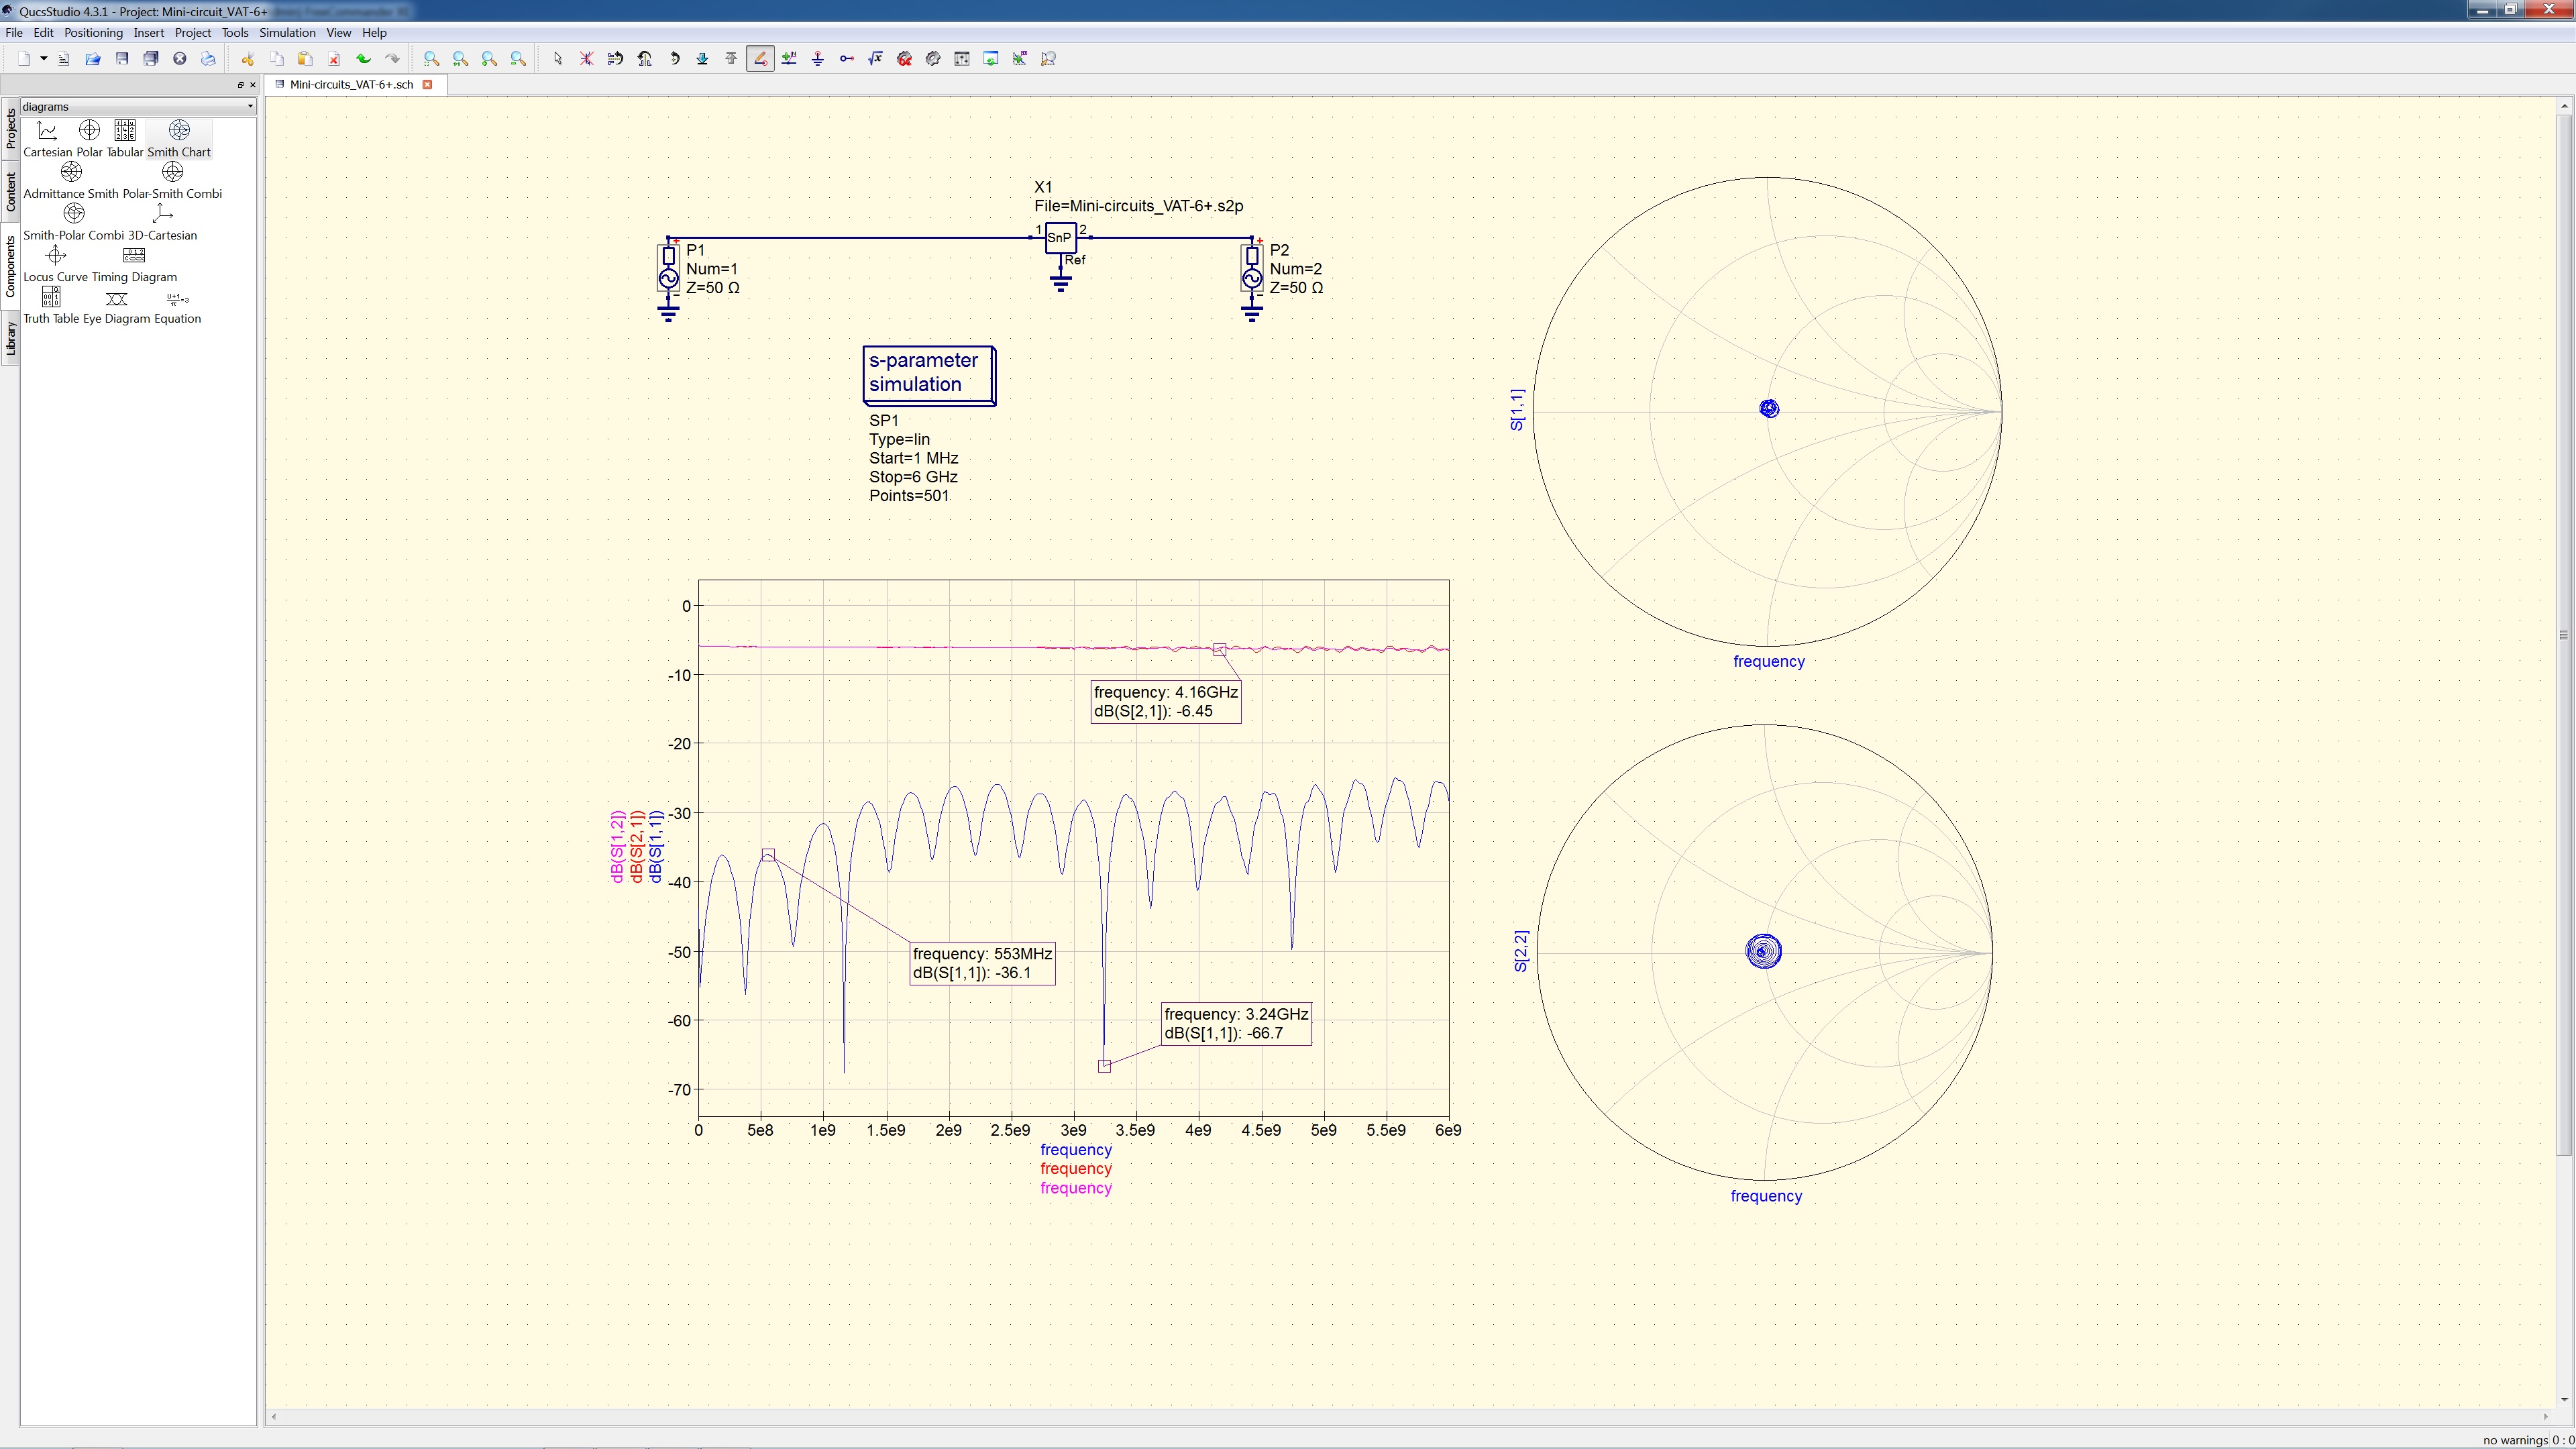Viewport: 2576px width, 1449px height.
Task: Click the 3.24GHz marker on the S11 curve
Action: coord(1104,1066)
